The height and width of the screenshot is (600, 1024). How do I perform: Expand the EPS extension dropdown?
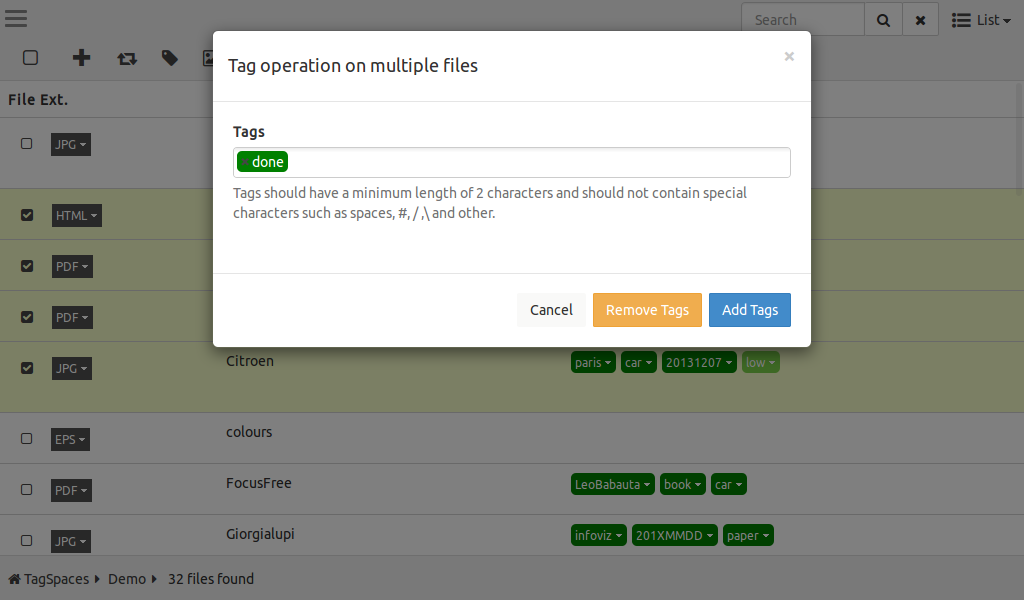[70, 440]
